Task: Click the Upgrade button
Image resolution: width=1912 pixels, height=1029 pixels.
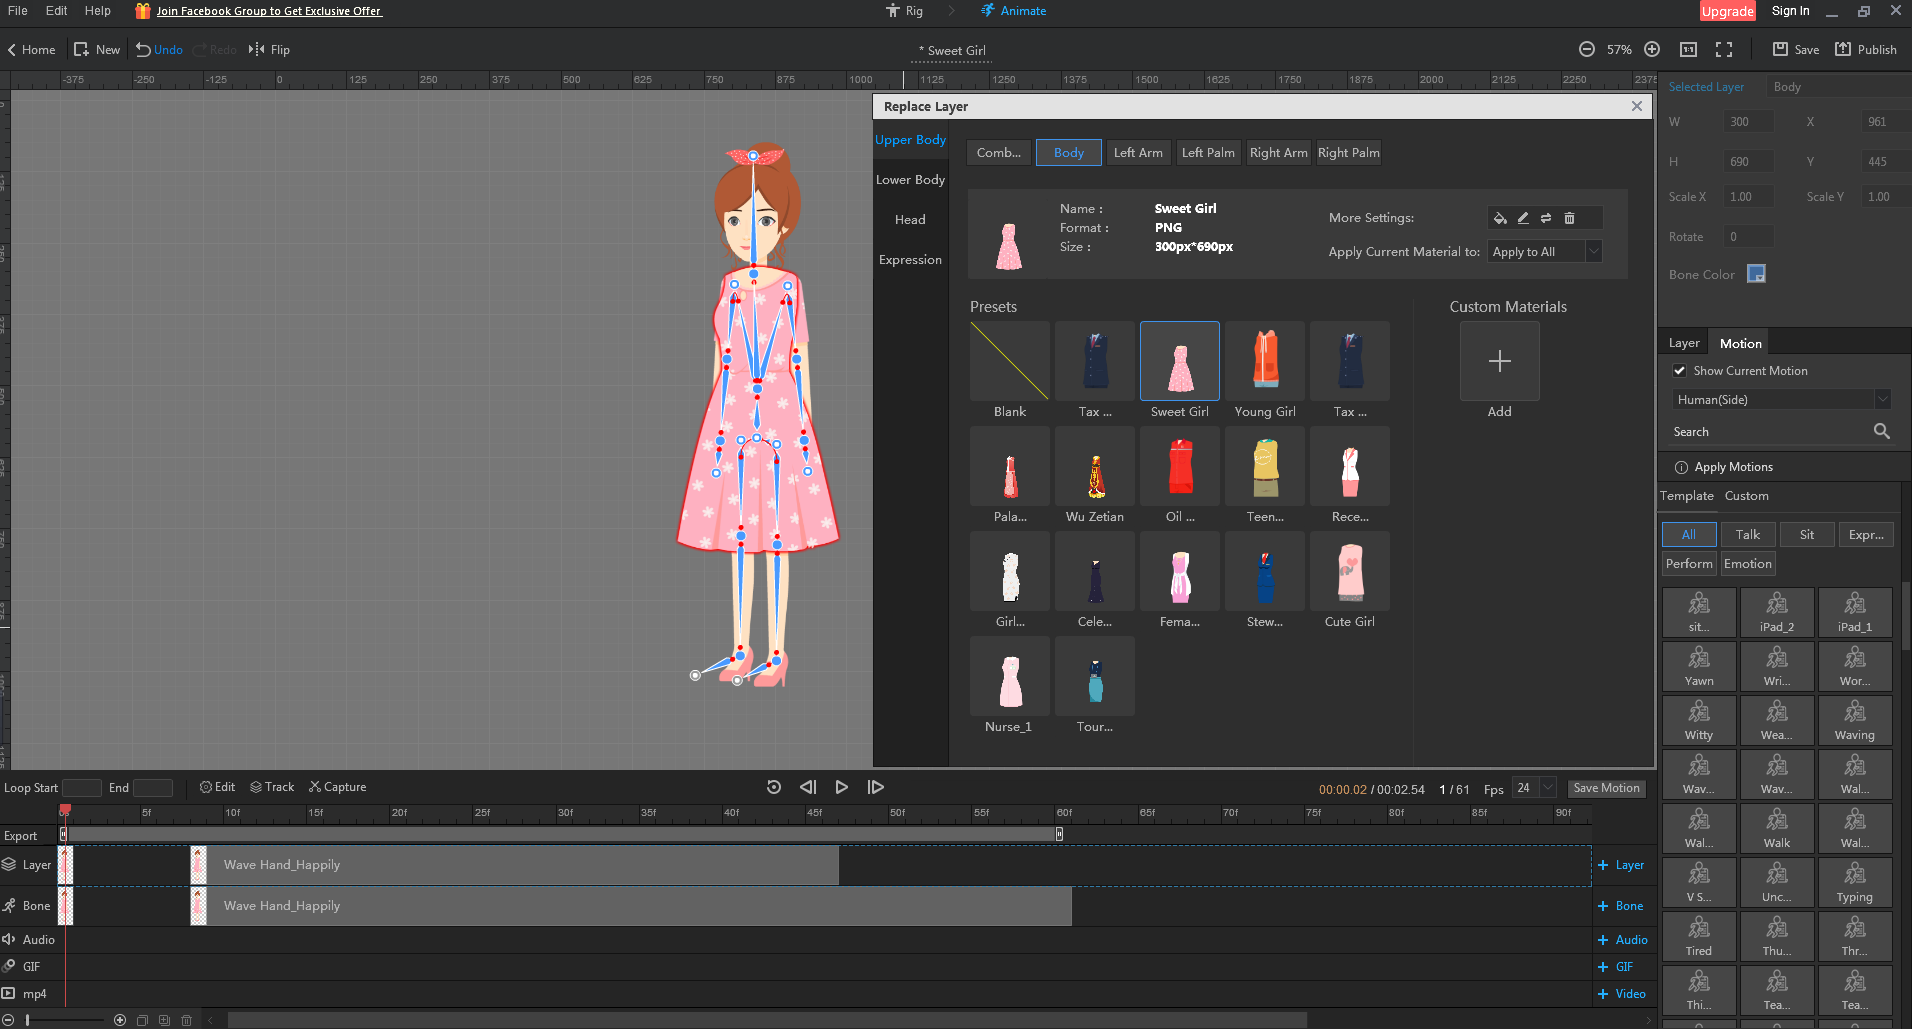Action: tap(1728, 11)
